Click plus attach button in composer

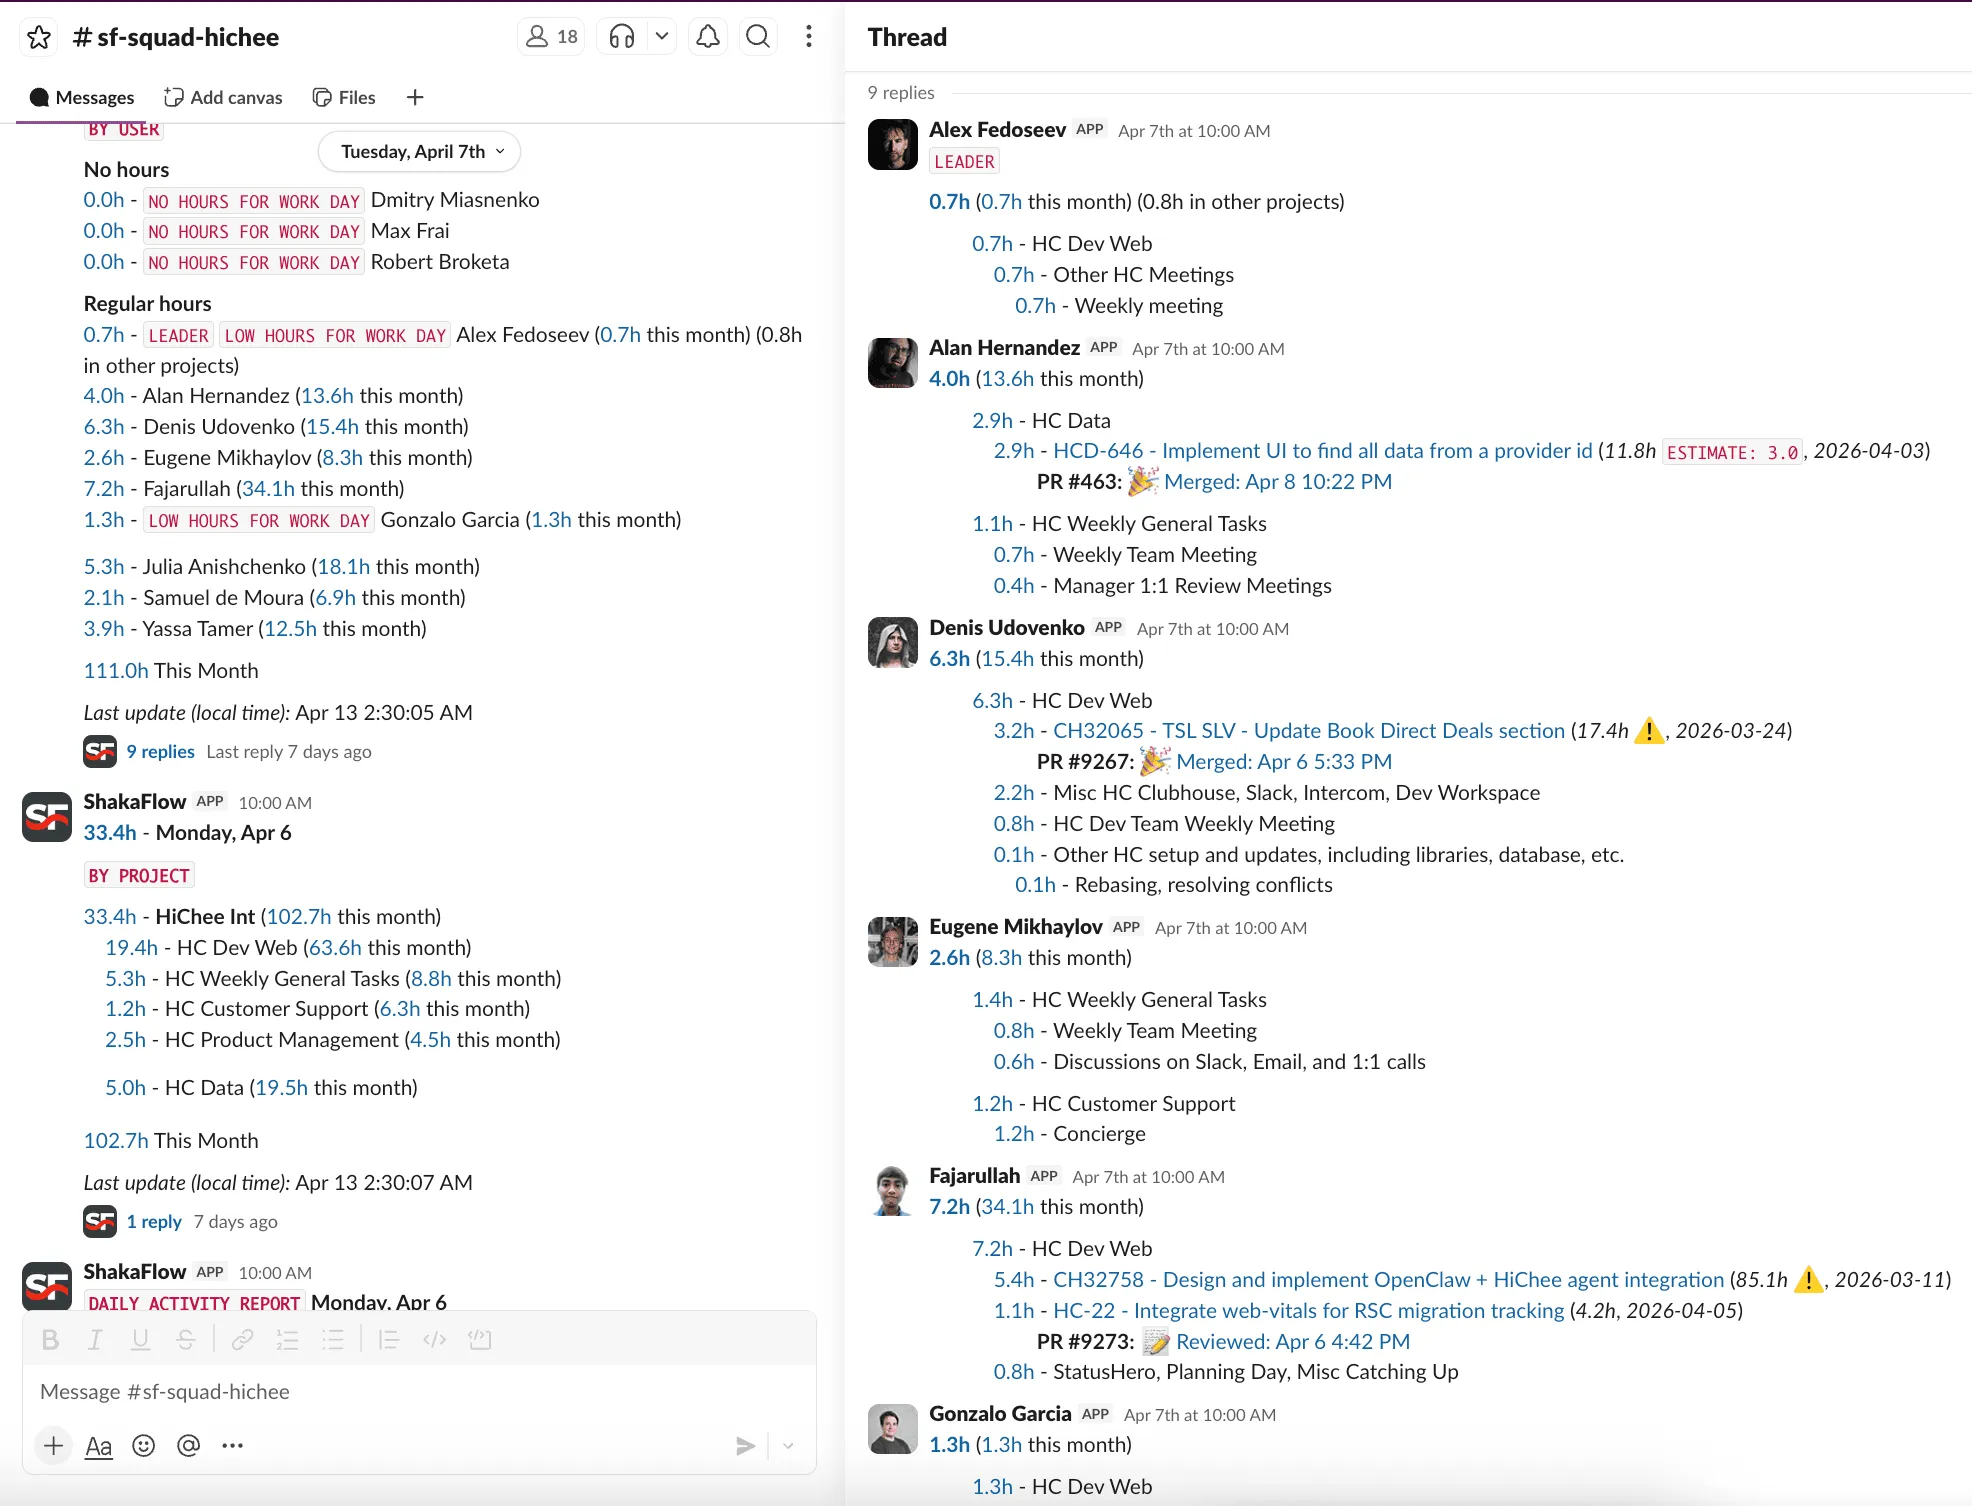[x=53, y=1445]
